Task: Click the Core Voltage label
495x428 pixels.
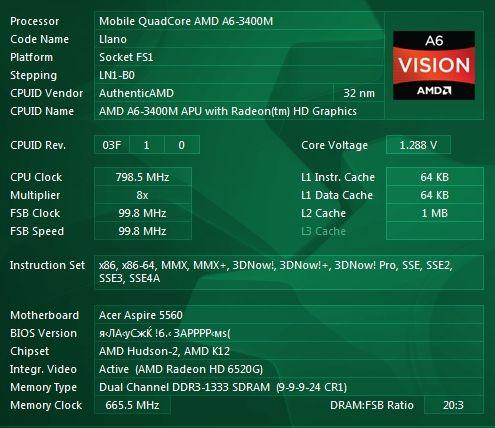Action: coord(334,145)
